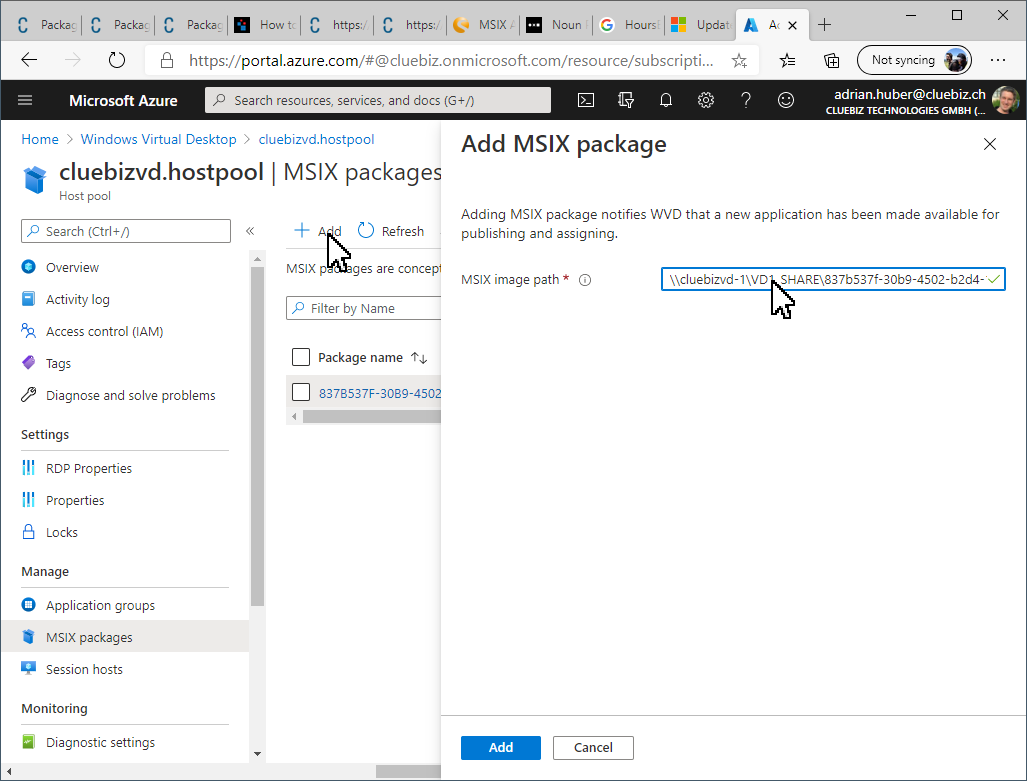Open the Azure notifications bell
This screenshot has width=1027, height=781.
[665, 100]
